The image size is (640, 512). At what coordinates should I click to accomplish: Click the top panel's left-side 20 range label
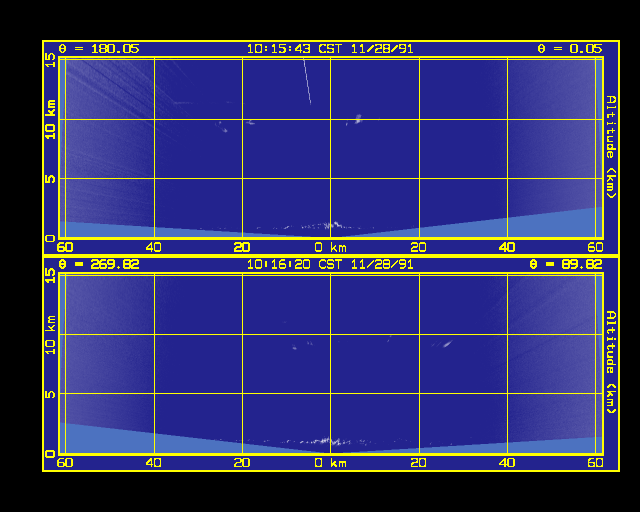point(242,247)
